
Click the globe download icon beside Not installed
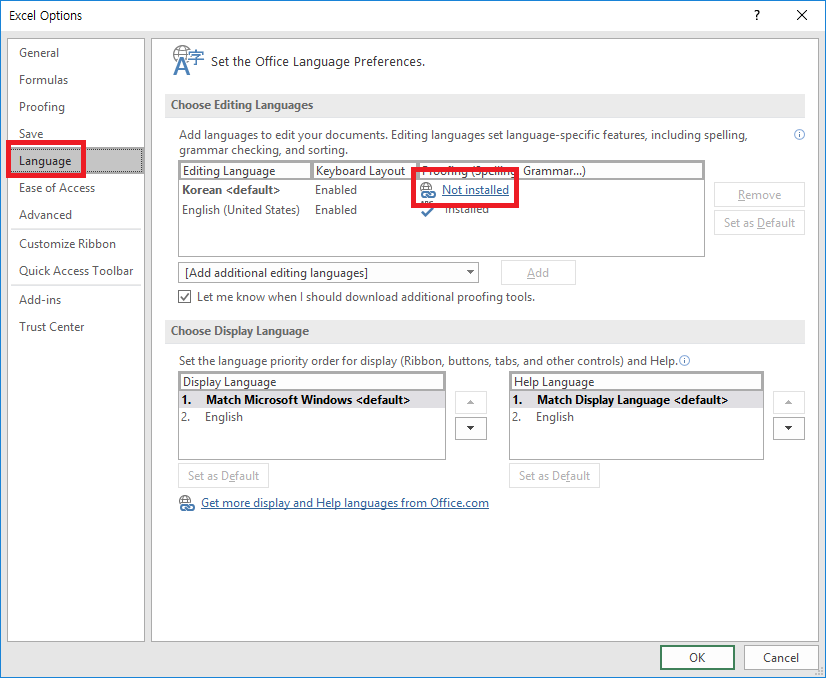(x=427, y=189)
